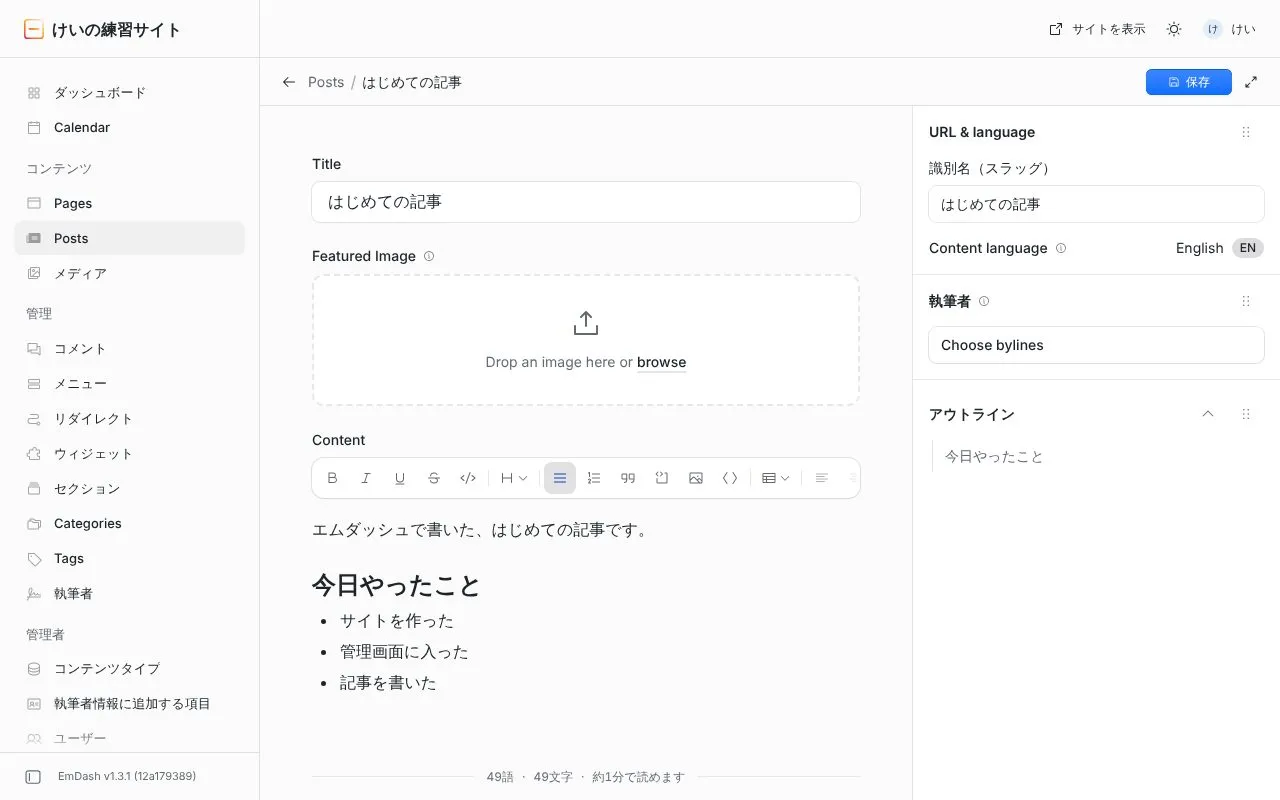Apply italic formatting in Content toolbar
Screen dimensions: 1280x800
point(366,478)
